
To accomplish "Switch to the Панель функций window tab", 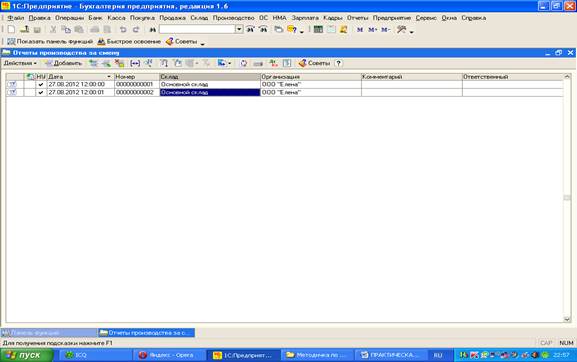I will click(x=49, y=333).
